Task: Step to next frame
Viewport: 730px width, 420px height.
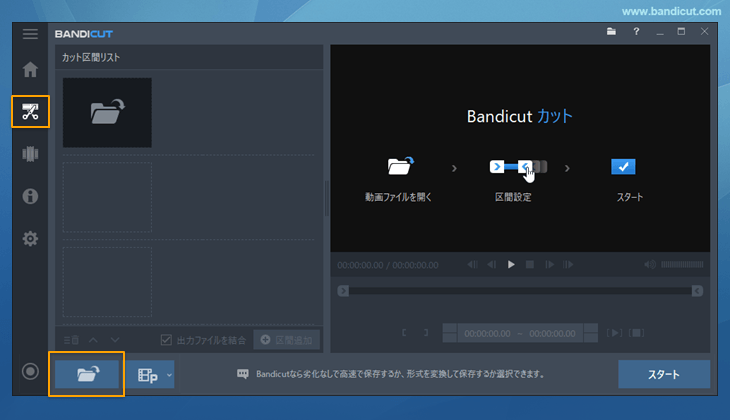Action: tap(549, 264)
